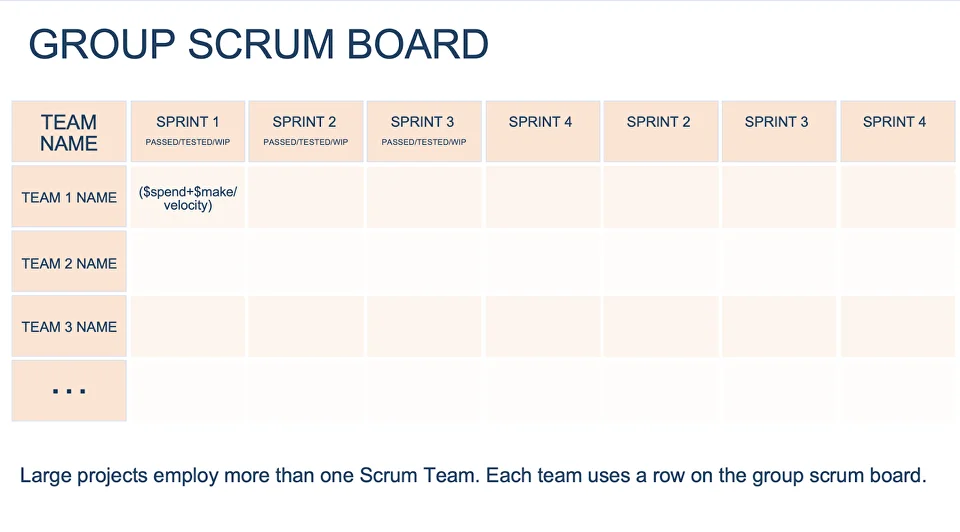Click the second SPRINT 2 header without subtitle
Screen dimensions: 960x532
tap(661, 132)
